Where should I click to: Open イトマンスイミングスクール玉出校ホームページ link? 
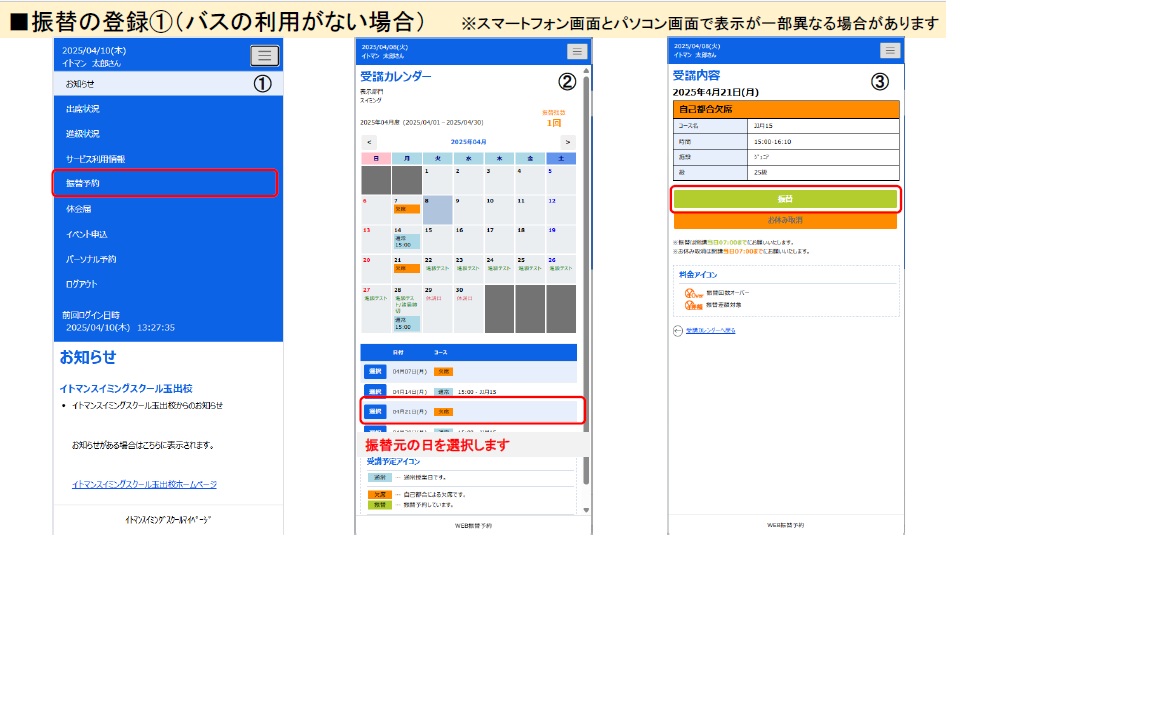(x=144, y=484)
